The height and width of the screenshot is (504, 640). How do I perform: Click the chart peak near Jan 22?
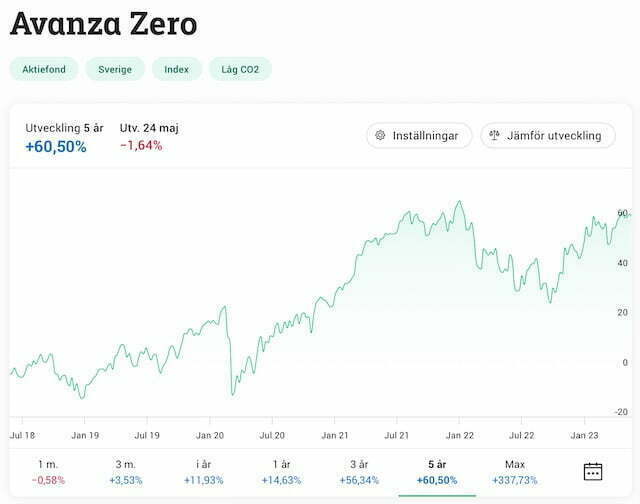coord(459,203)
